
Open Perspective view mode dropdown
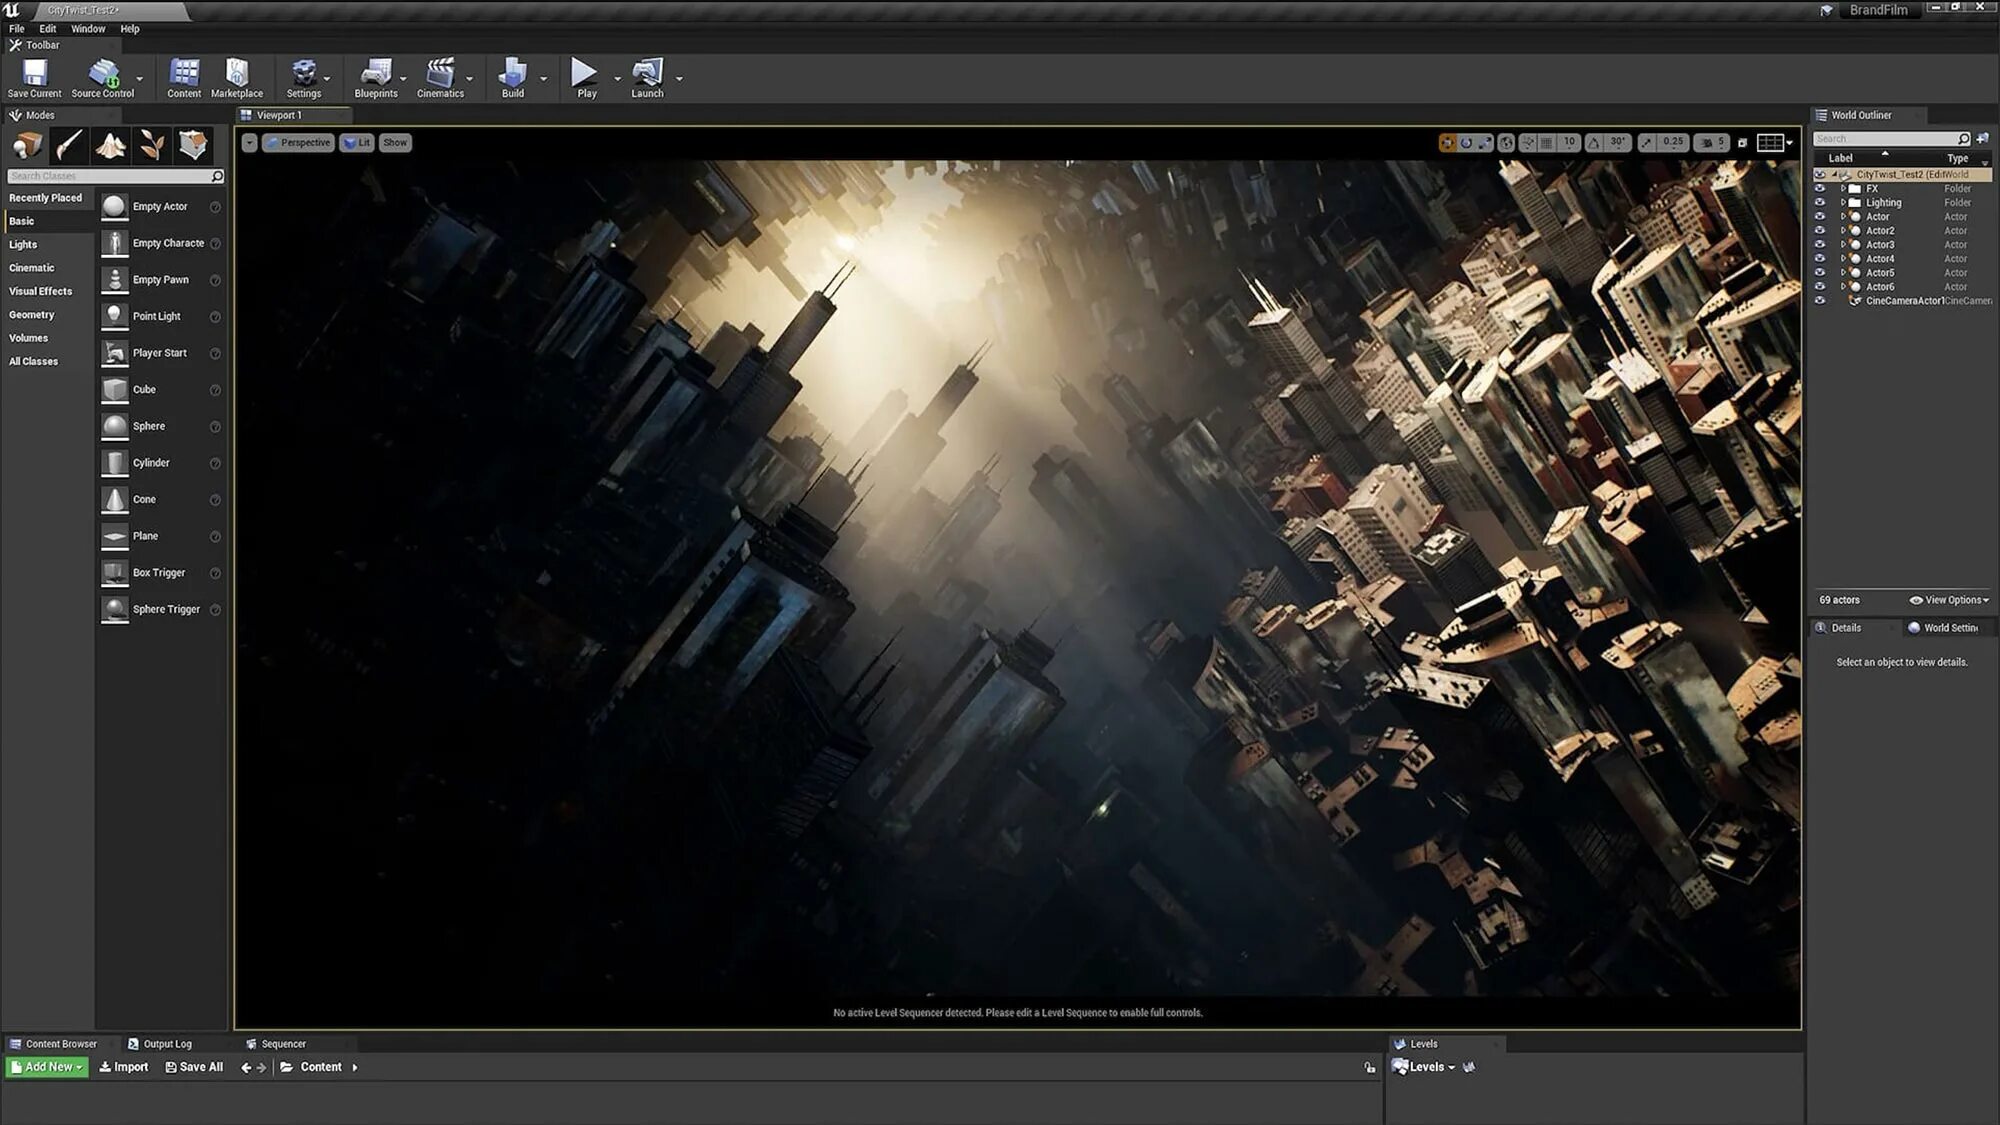click(x=297, y=143)
